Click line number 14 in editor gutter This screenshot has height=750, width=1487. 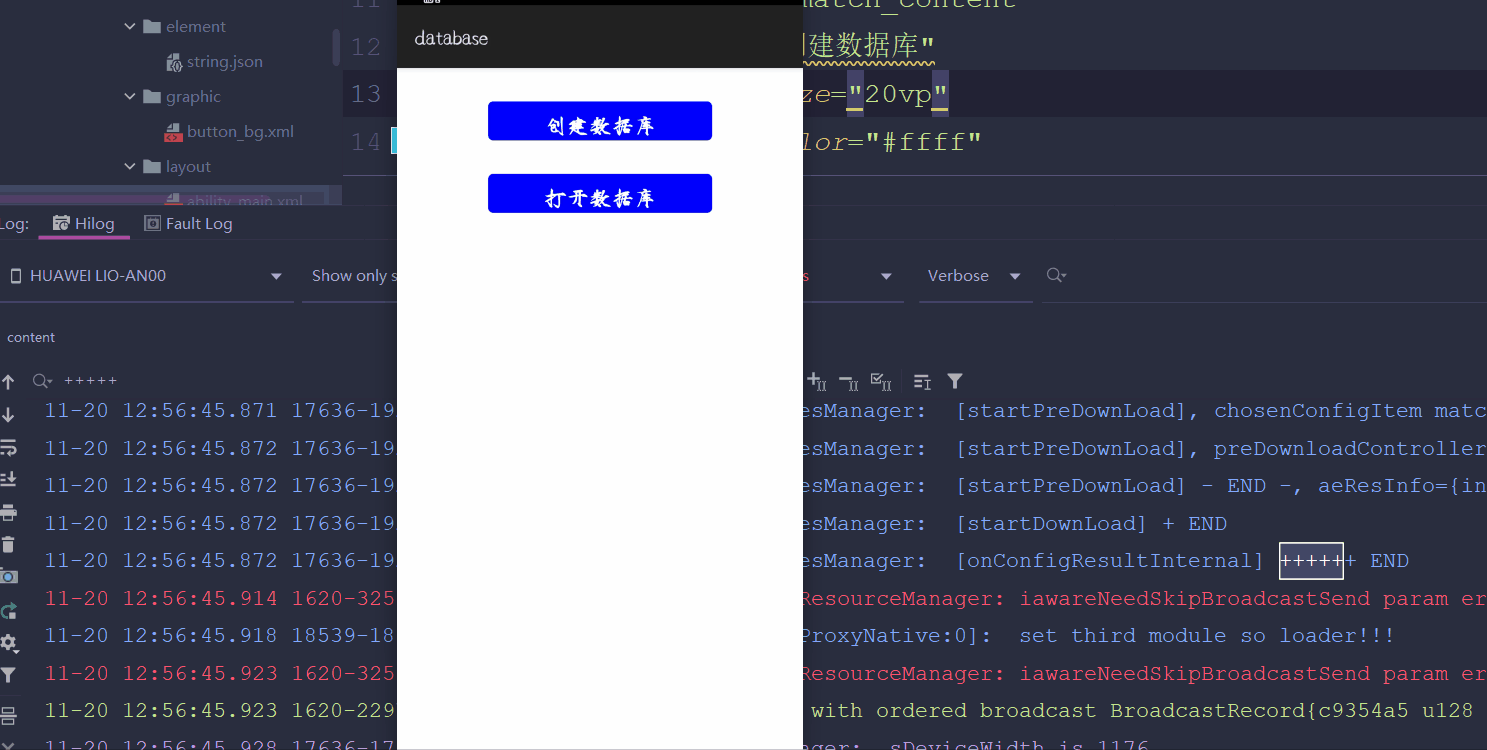[x=366, y=142]
